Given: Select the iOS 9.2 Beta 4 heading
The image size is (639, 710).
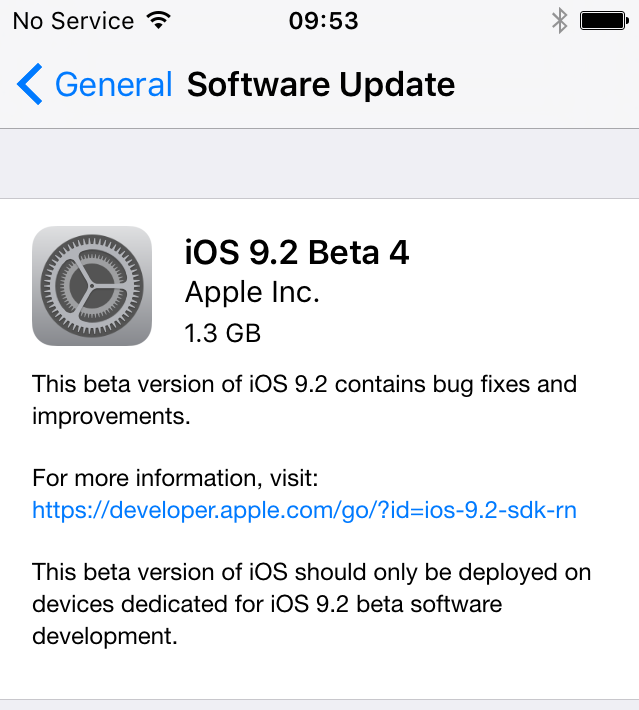Looking at the screenshot, I should [297, 253].
